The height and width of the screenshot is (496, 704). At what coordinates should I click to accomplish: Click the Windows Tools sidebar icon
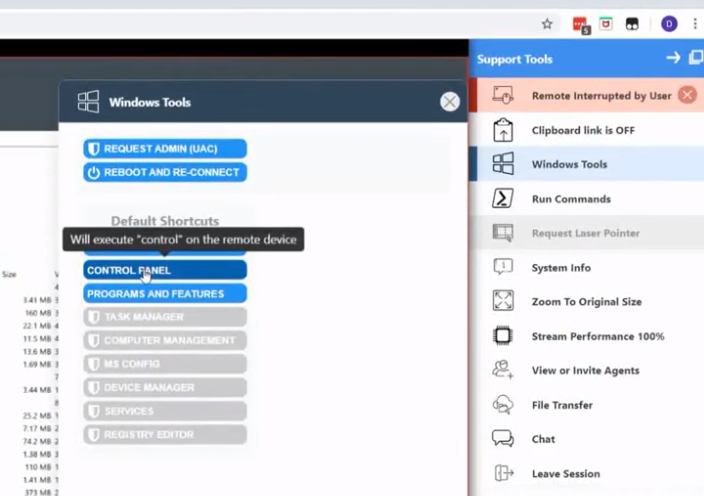pyautogui.click(x=503, y=164)
